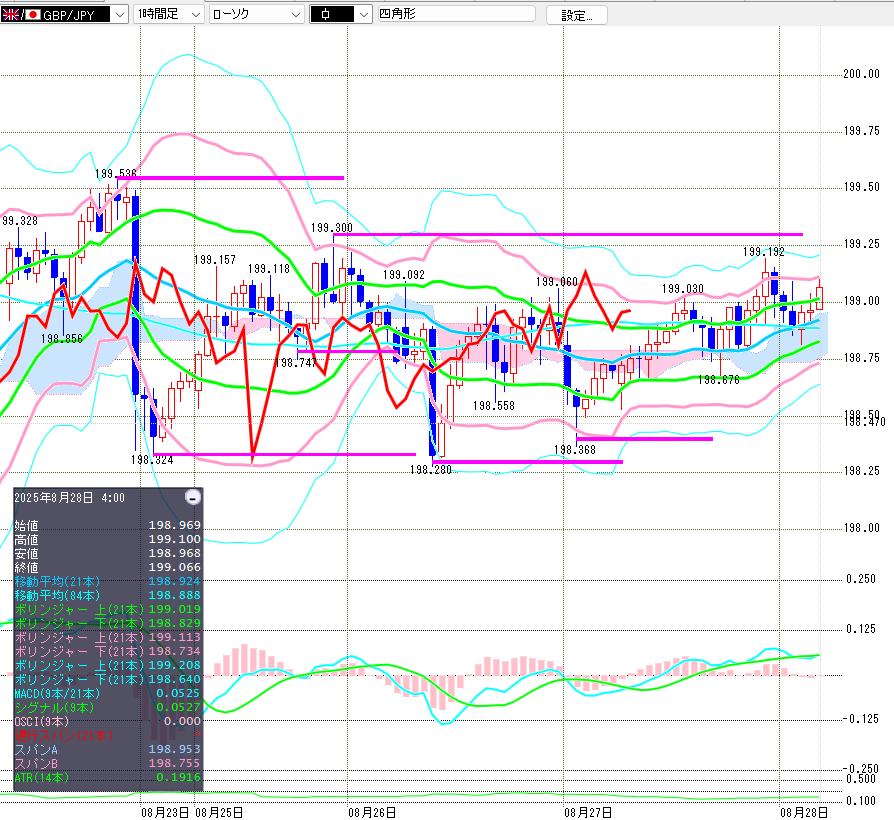Screen dimensions: 894x820
Task: Click the 08月25日 date axis label
Action: (219, 813)
